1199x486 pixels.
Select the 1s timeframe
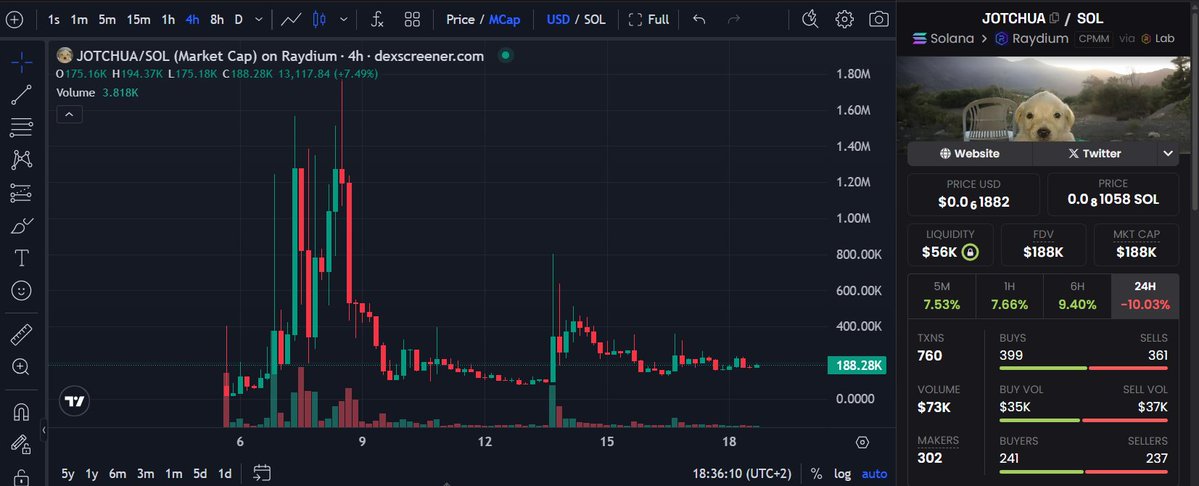54,20
